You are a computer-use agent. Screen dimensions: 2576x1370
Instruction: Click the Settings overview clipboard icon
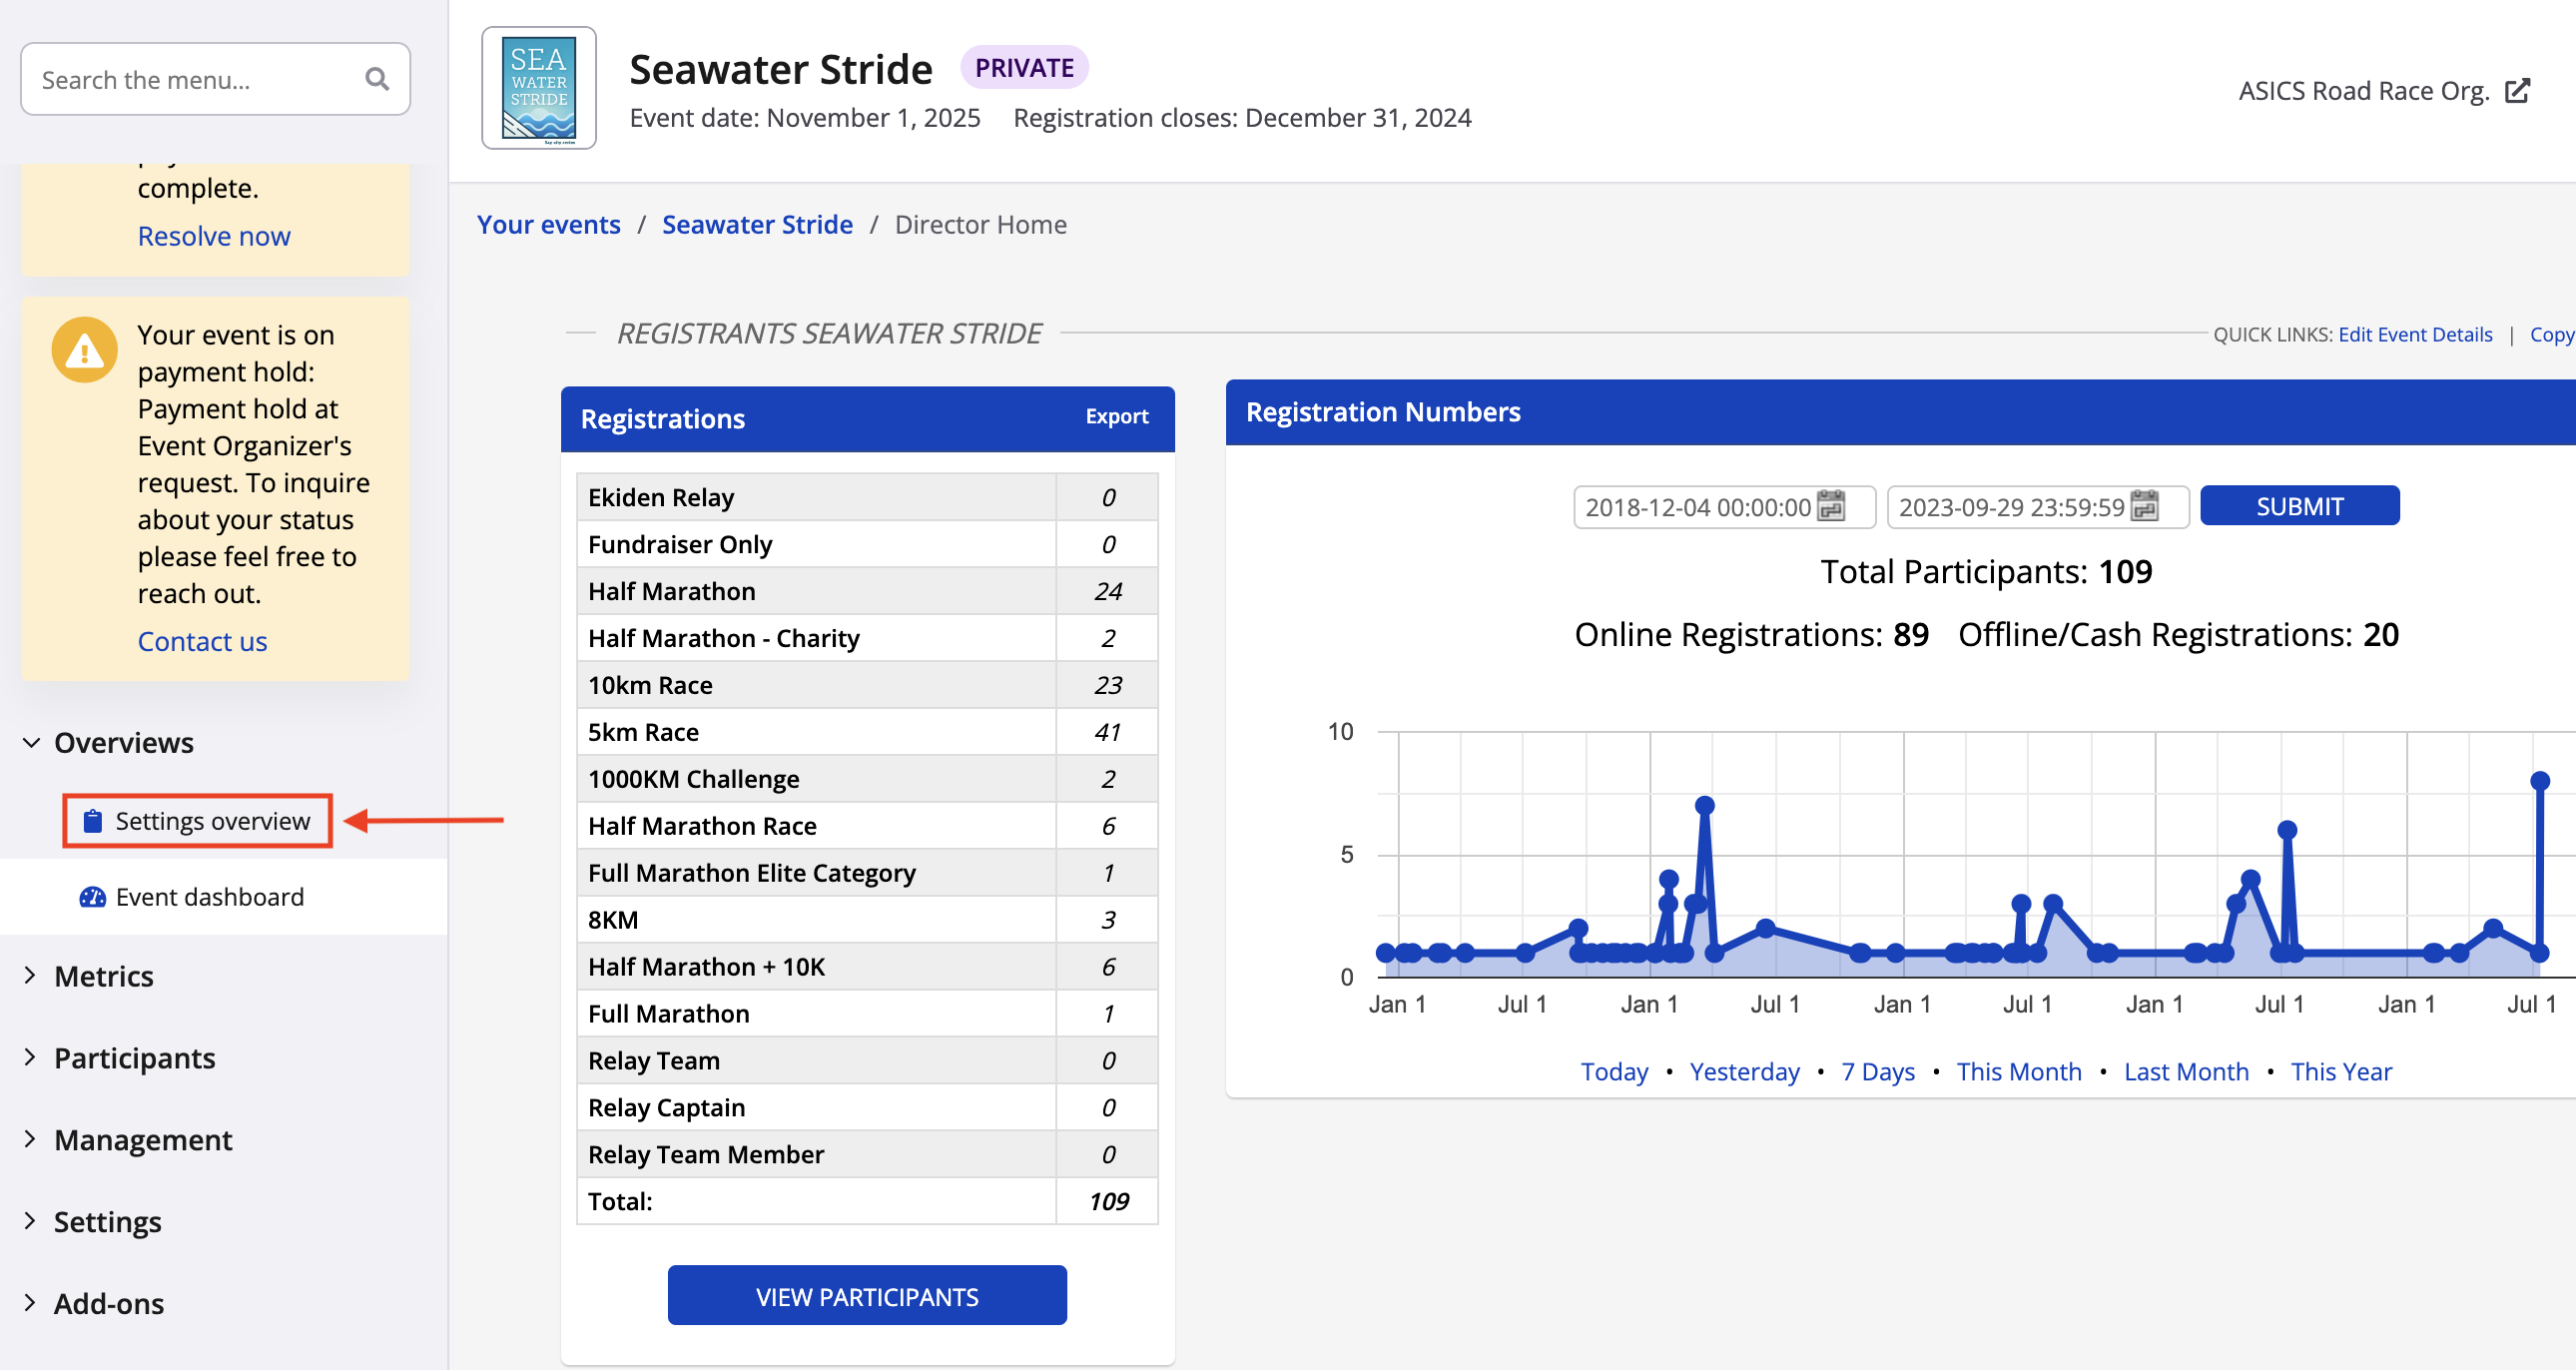click(x=92, y=821)
